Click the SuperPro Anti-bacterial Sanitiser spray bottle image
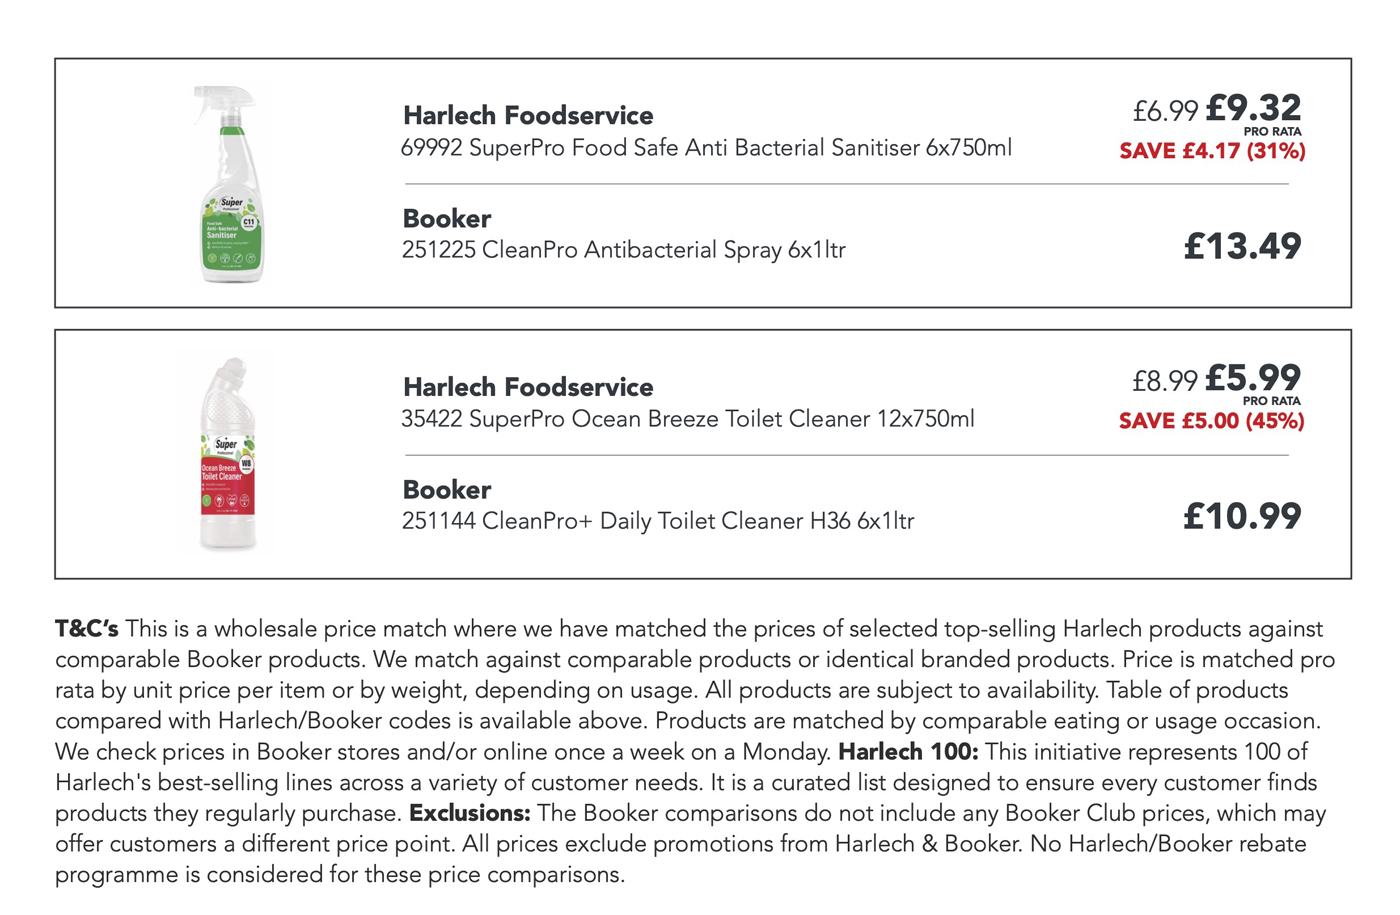Screen dimensions: 1400x915 (x=231, y=184)
